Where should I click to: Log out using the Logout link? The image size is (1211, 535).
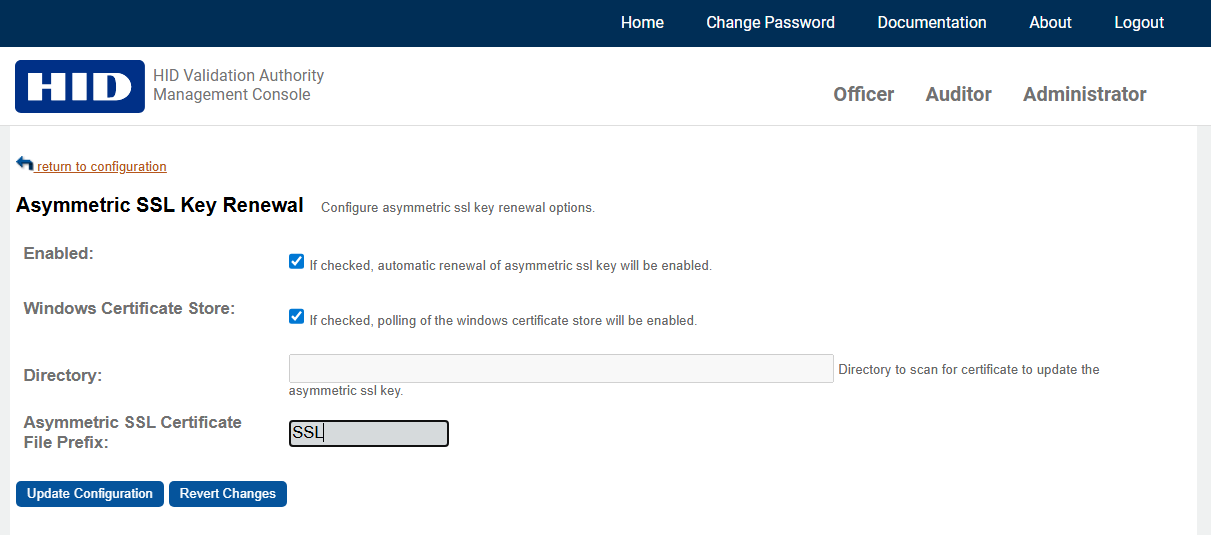coord(1139,23)
